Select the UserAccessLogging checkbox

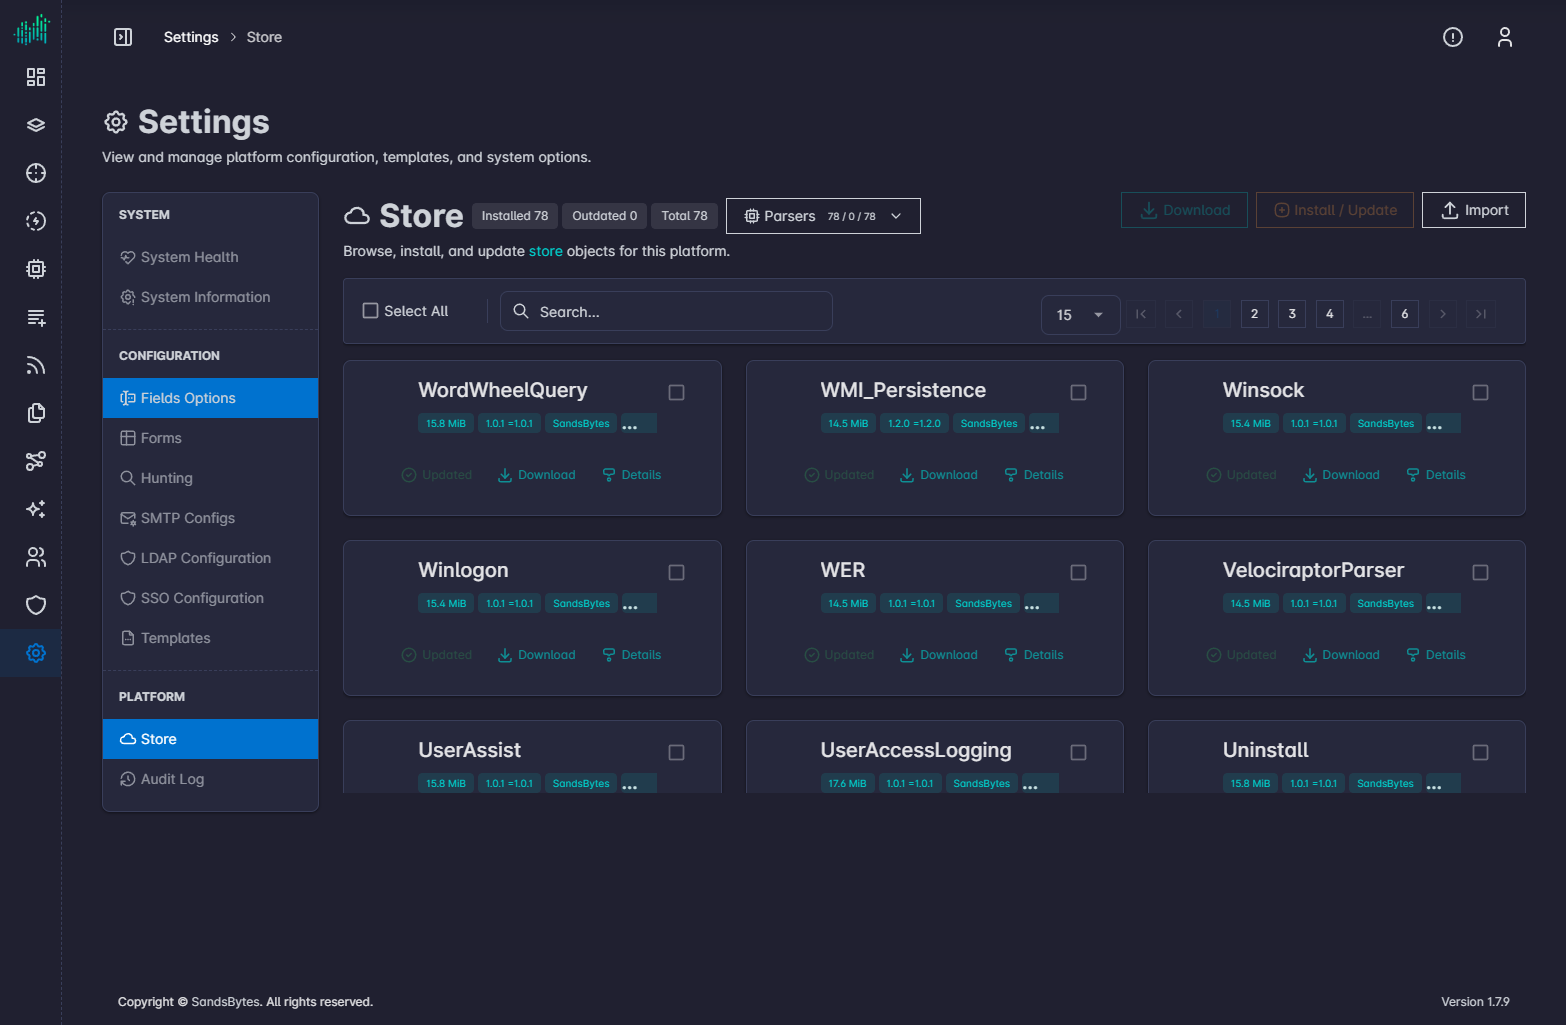[1078, 752]
